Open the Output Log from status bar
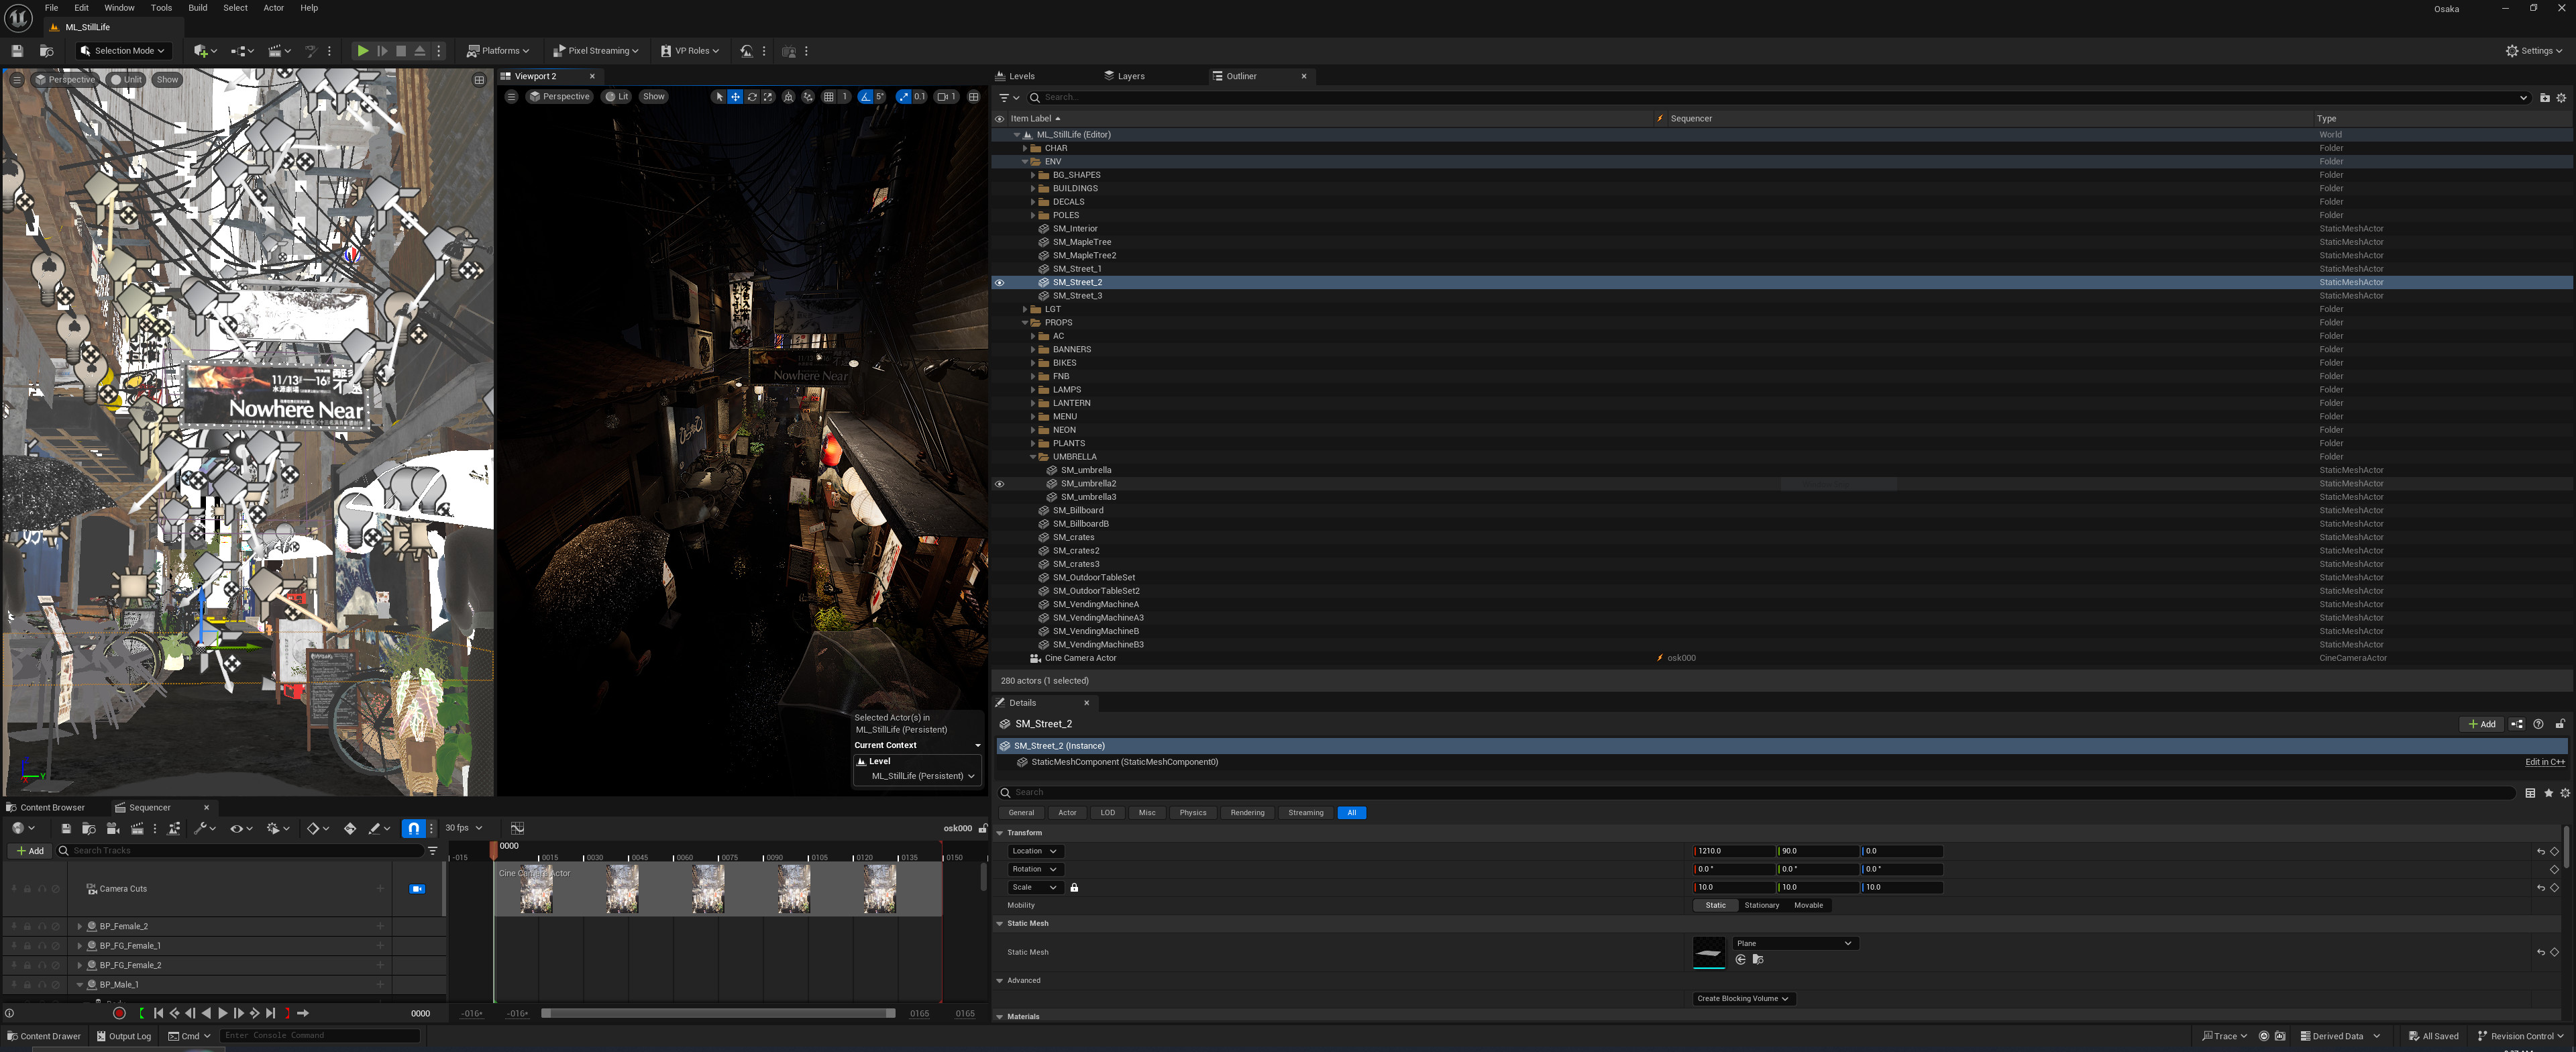Screen dimensions: 2576x1052 pos(124,1037)
